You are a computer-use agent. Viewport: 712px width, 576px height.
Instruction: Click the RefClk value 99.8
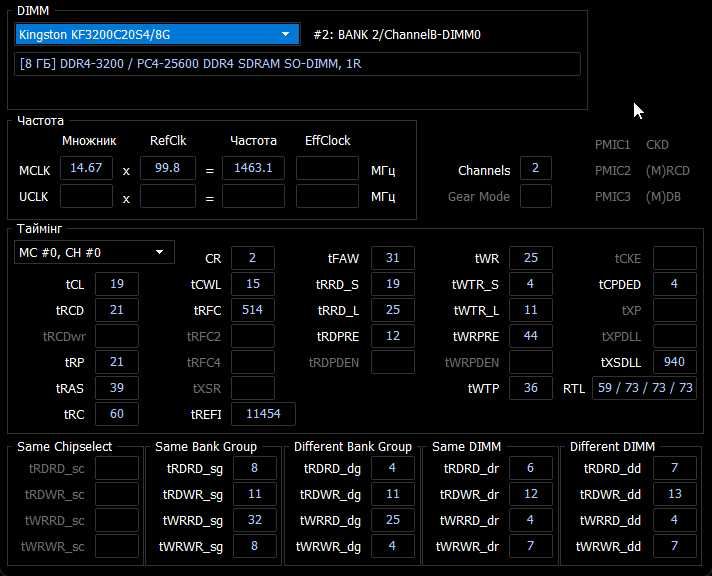pyautogui.click(x=168, y=168)
